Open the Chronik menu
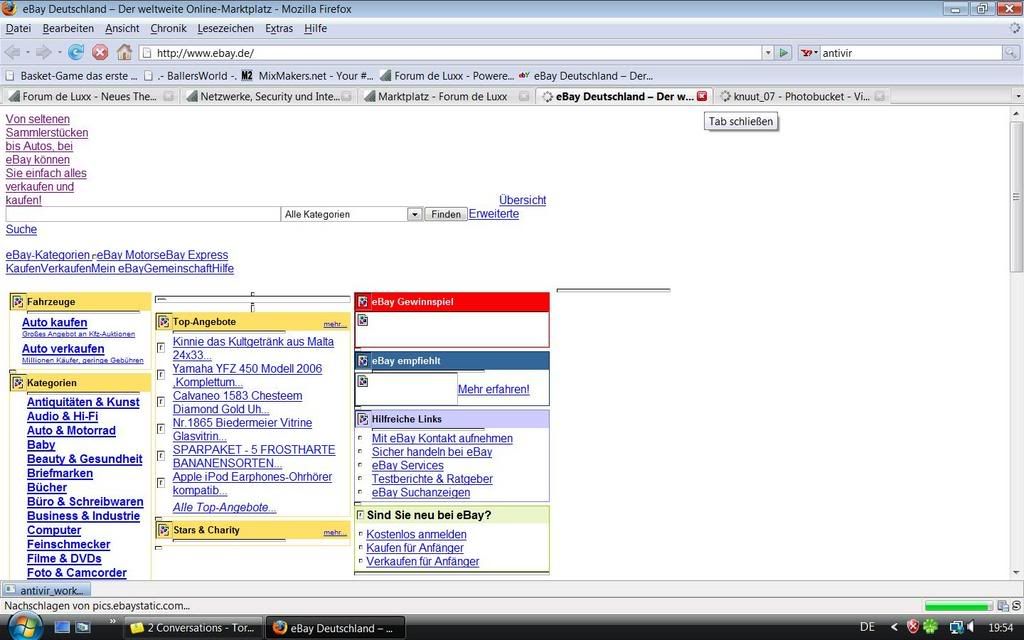 168,28
